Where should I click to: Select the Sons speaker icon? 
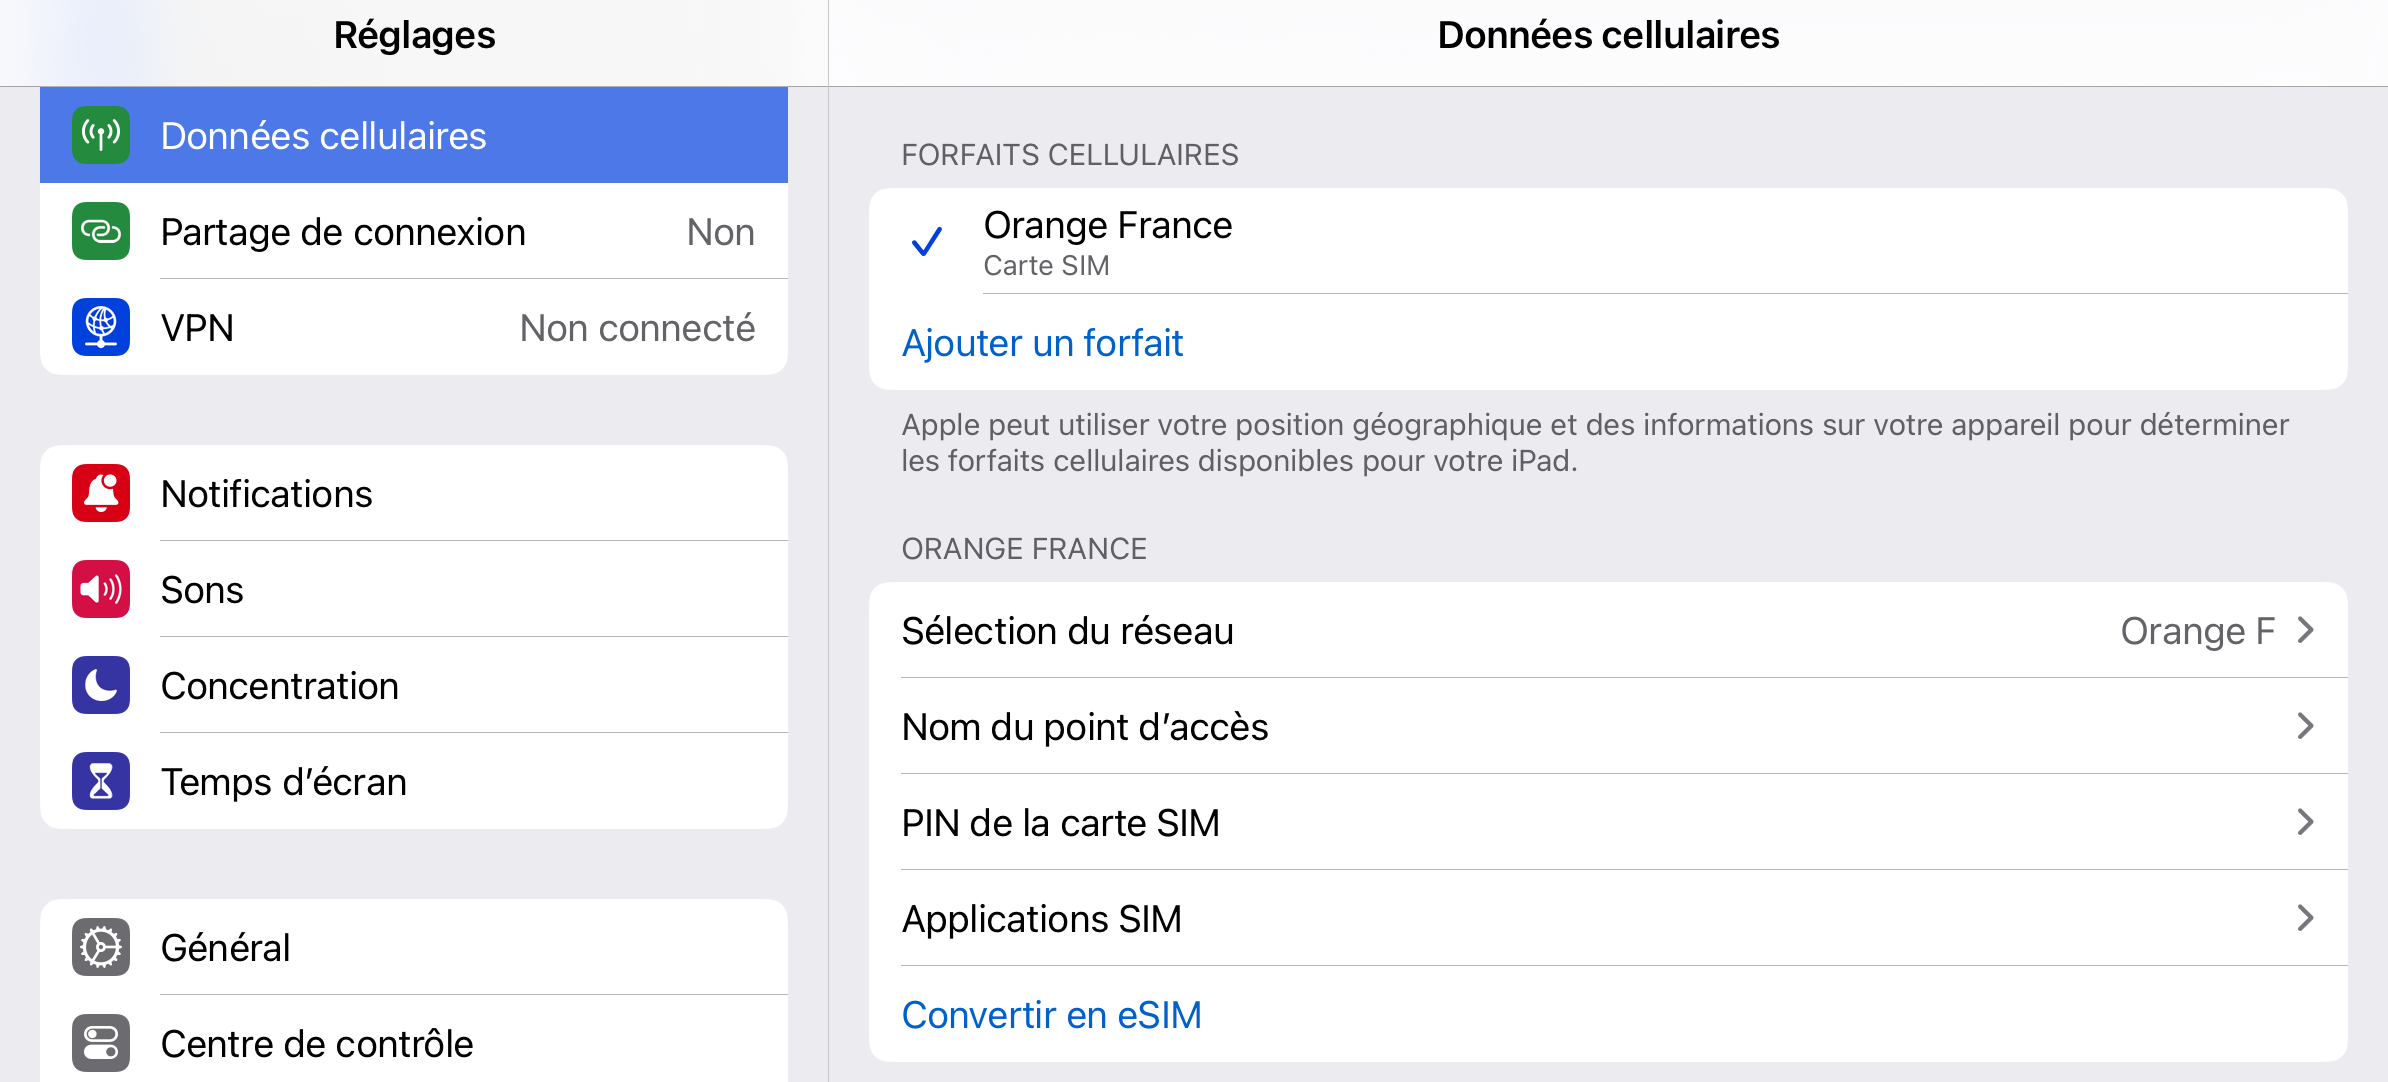pos(100,589)
